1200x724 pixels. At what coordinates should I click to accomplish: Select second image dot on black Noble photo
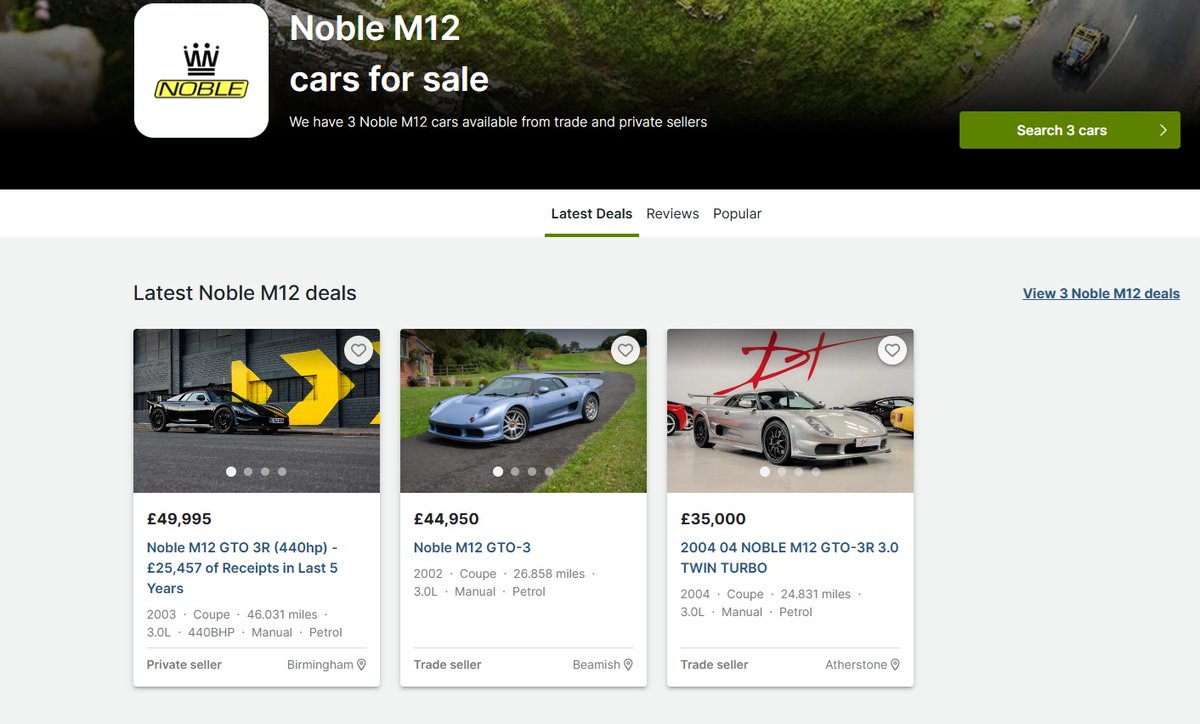pos(248,471)
